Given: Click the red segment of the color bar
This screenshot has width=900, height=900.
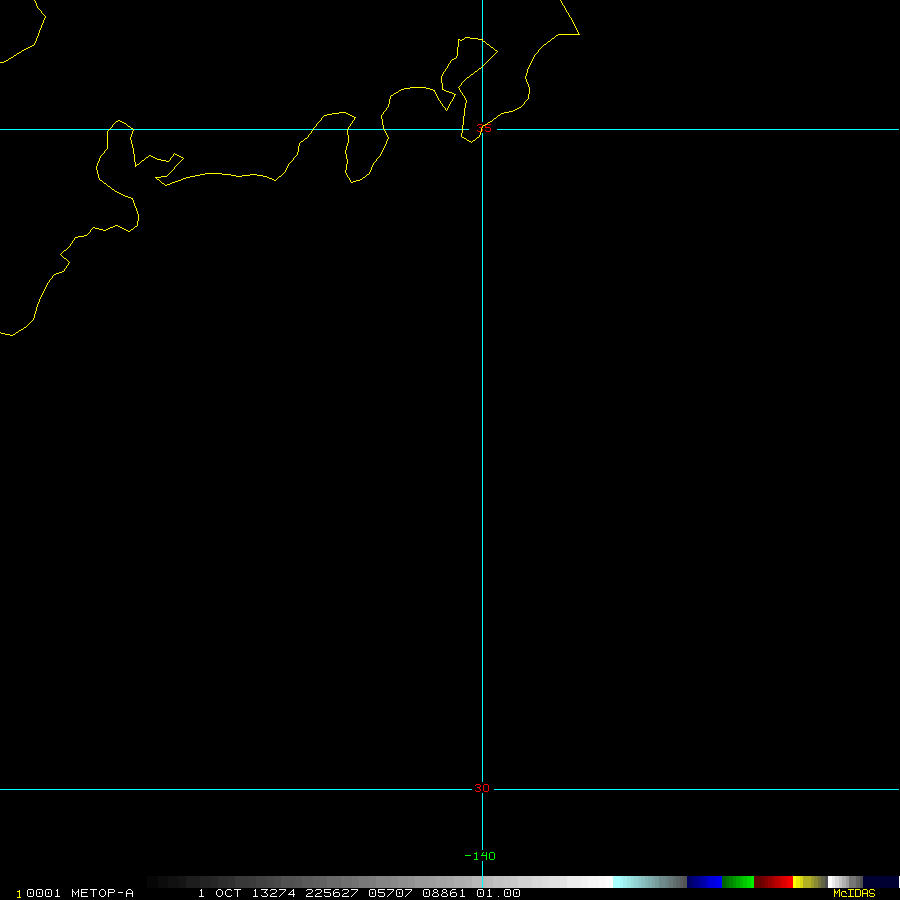Looking at the screenshot, I should [x=773, y=882].
